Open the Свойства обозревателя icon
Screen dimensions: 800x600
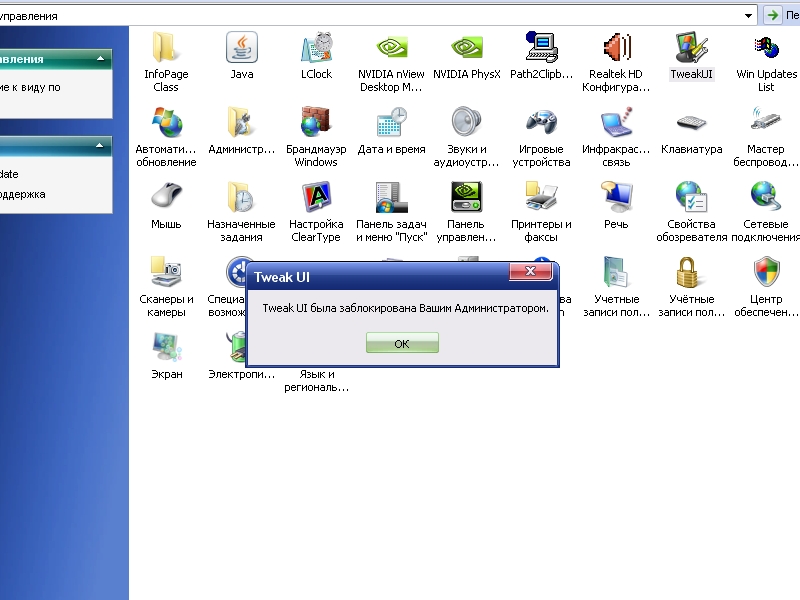(x=691, y=197)
